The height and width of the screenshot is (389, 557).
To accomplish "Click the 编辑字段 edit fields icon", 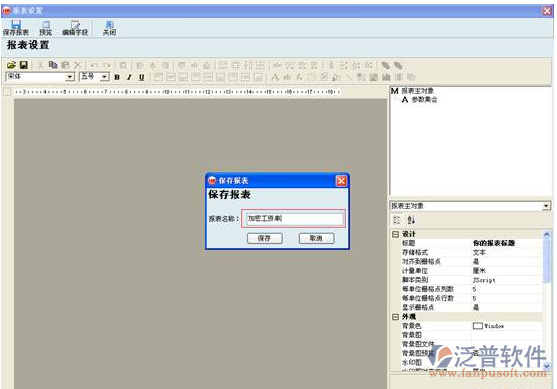I will (x=75, y=28).
